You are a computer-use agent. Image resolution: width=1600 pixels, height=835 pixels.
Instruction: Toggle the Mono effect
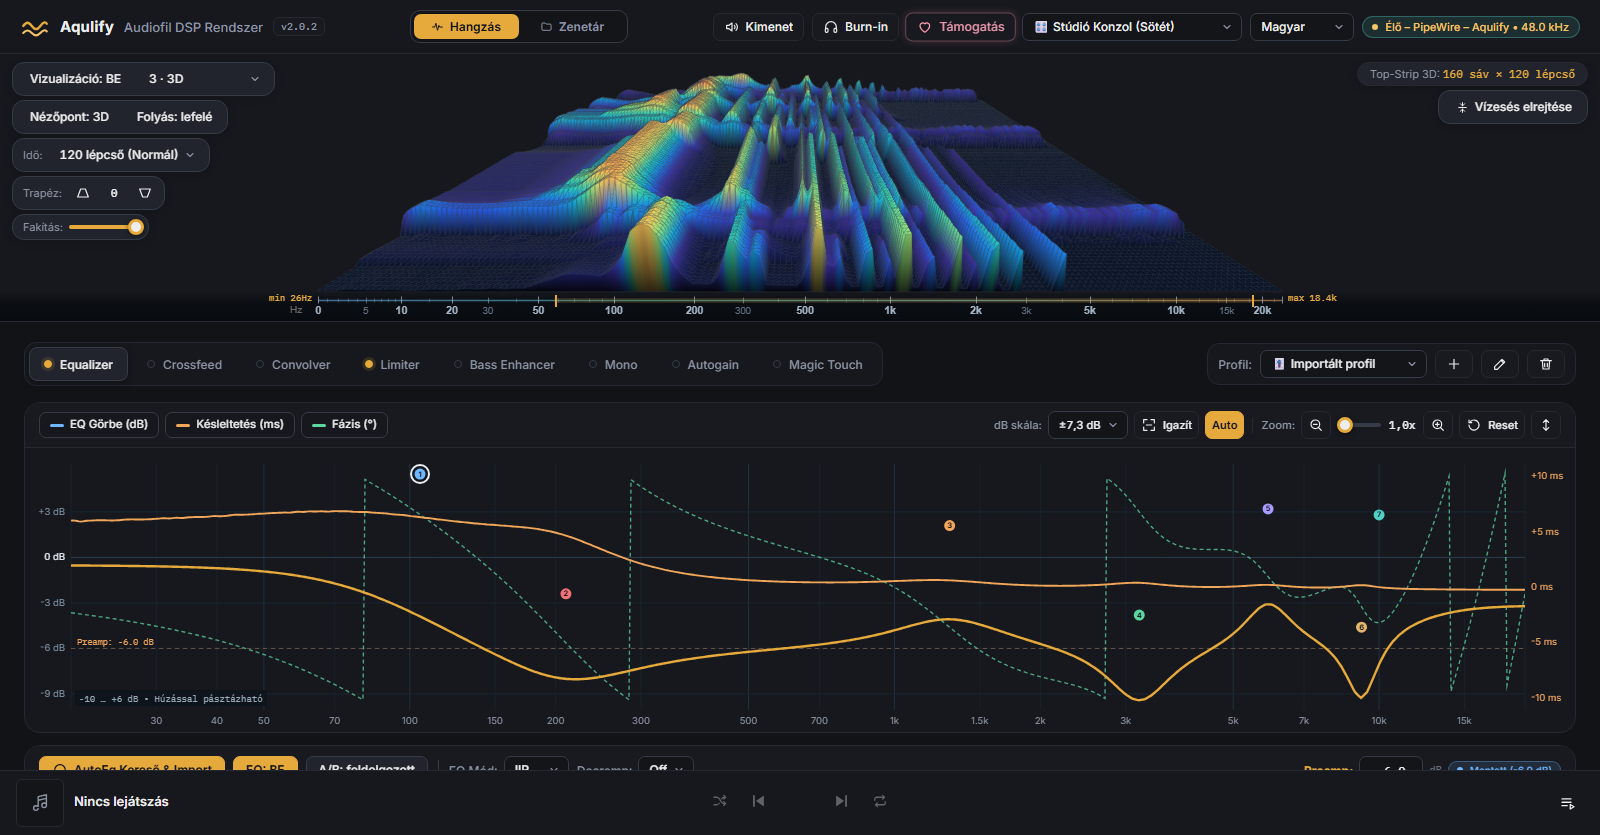[613, 365]
